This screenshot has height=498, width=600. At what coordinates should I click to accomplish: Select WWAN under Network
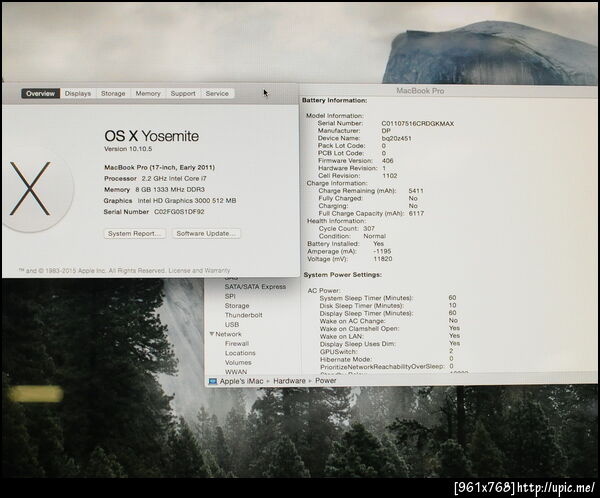pos(236,372)
